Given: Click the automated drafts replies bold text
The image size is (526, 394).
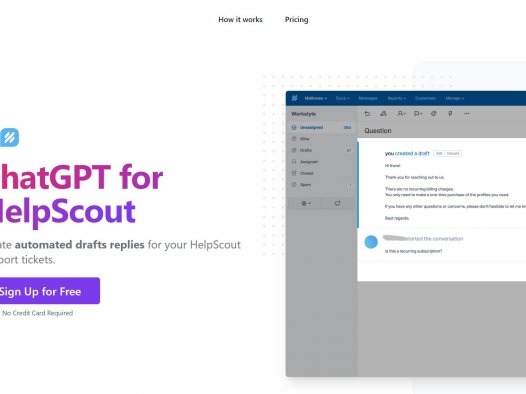Looking at the screenshot, I should tap(80, 244).
